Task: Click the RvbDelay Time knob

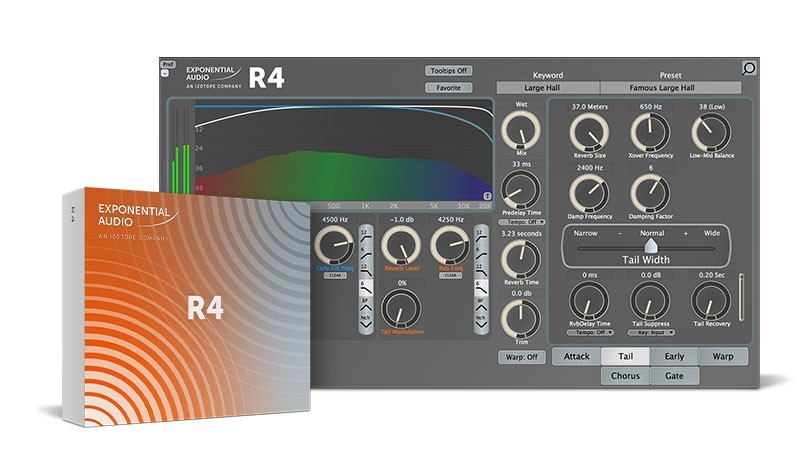Action: 589,301
